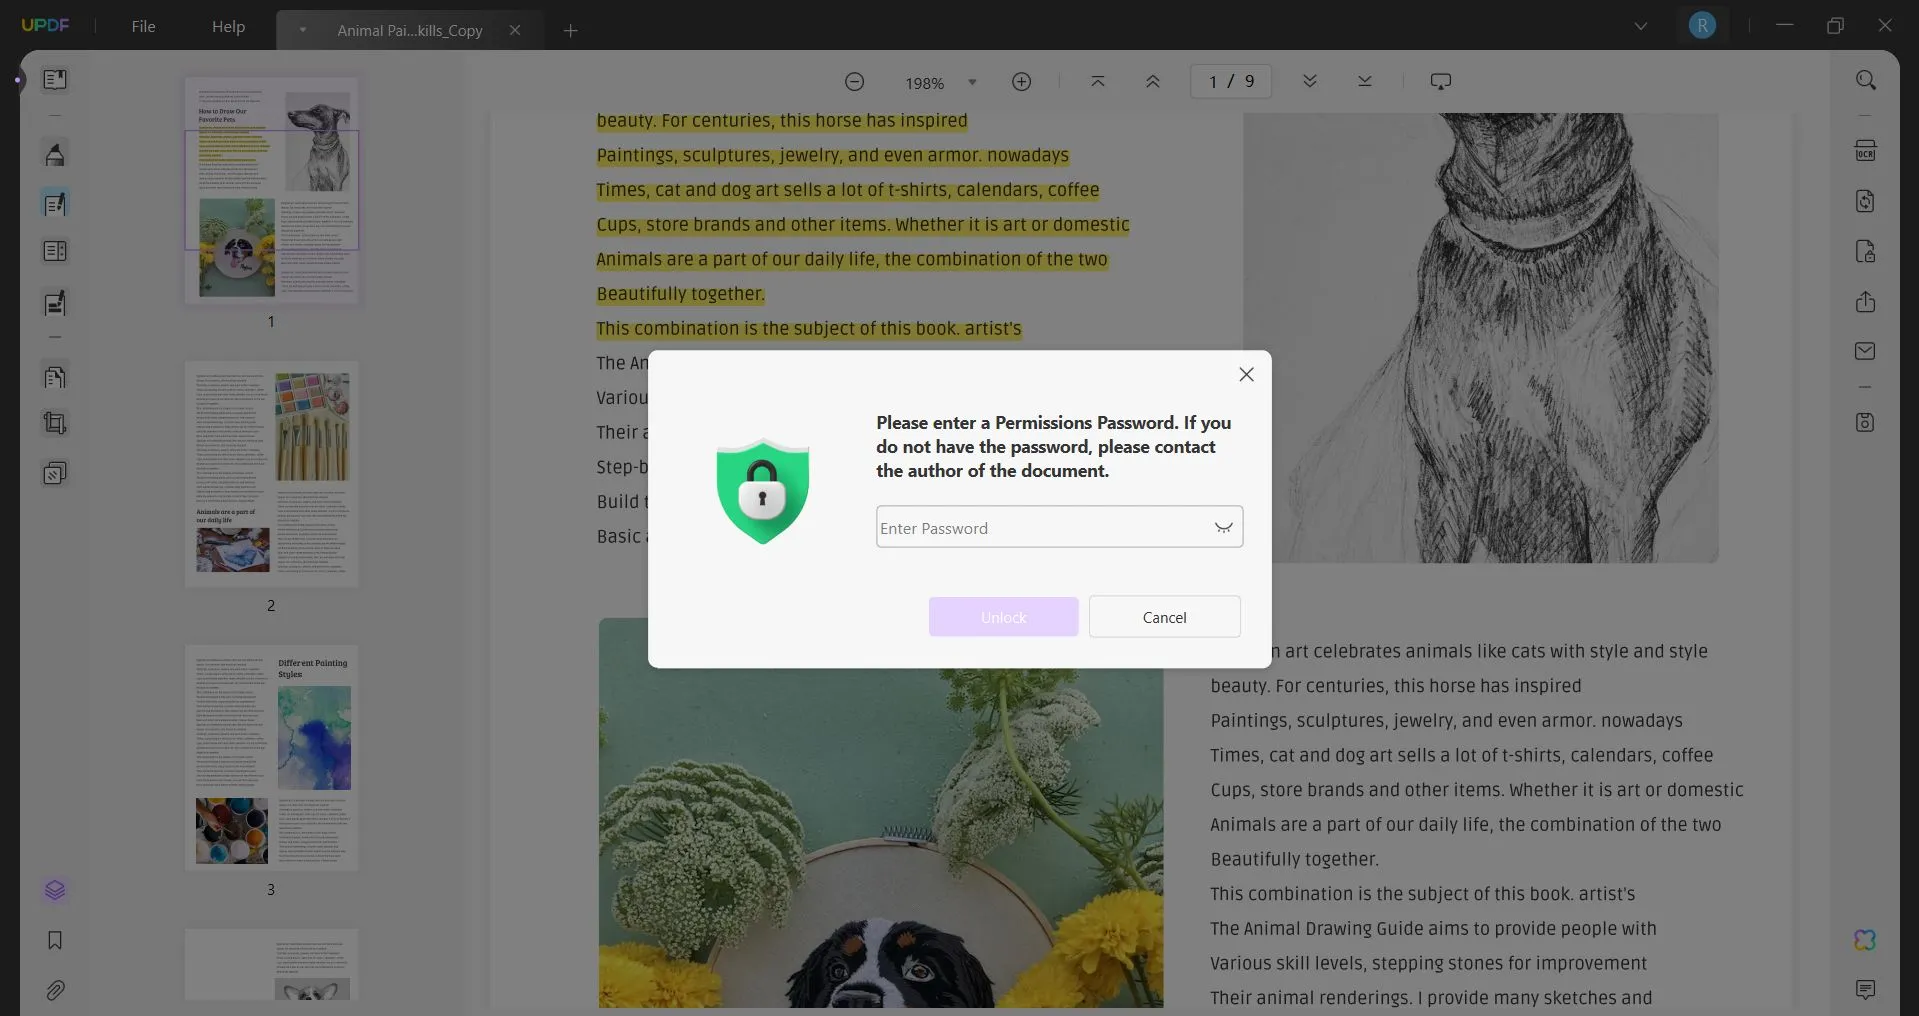Open the Layers panel

55,890
